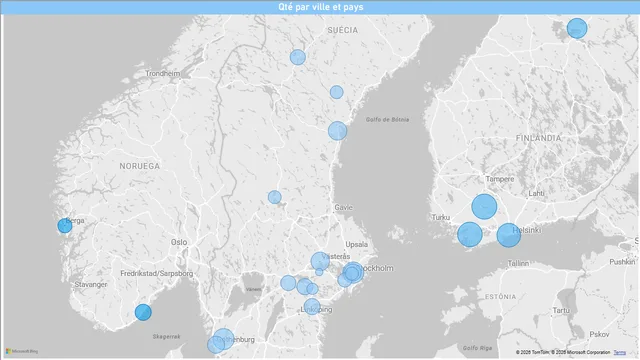Select the bubble on Västerås label
Image resolution: width=640 pixels, height=360 pixels.
click(320, 261)
